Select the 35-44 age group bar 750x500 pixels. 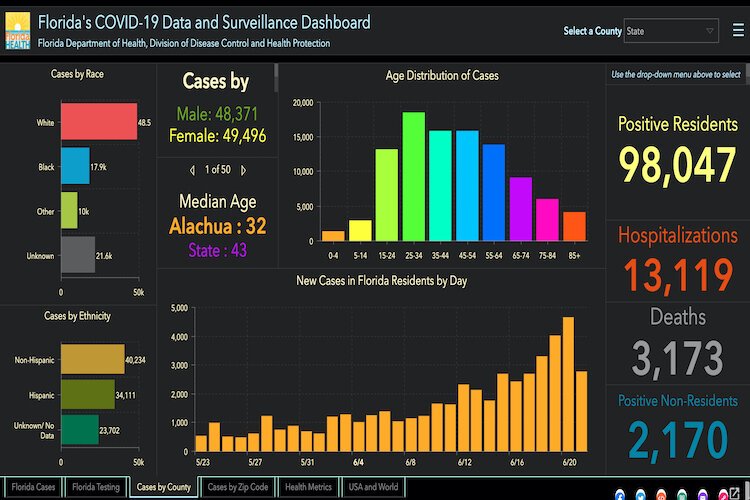pyautogui.click(x=441, y=186)
